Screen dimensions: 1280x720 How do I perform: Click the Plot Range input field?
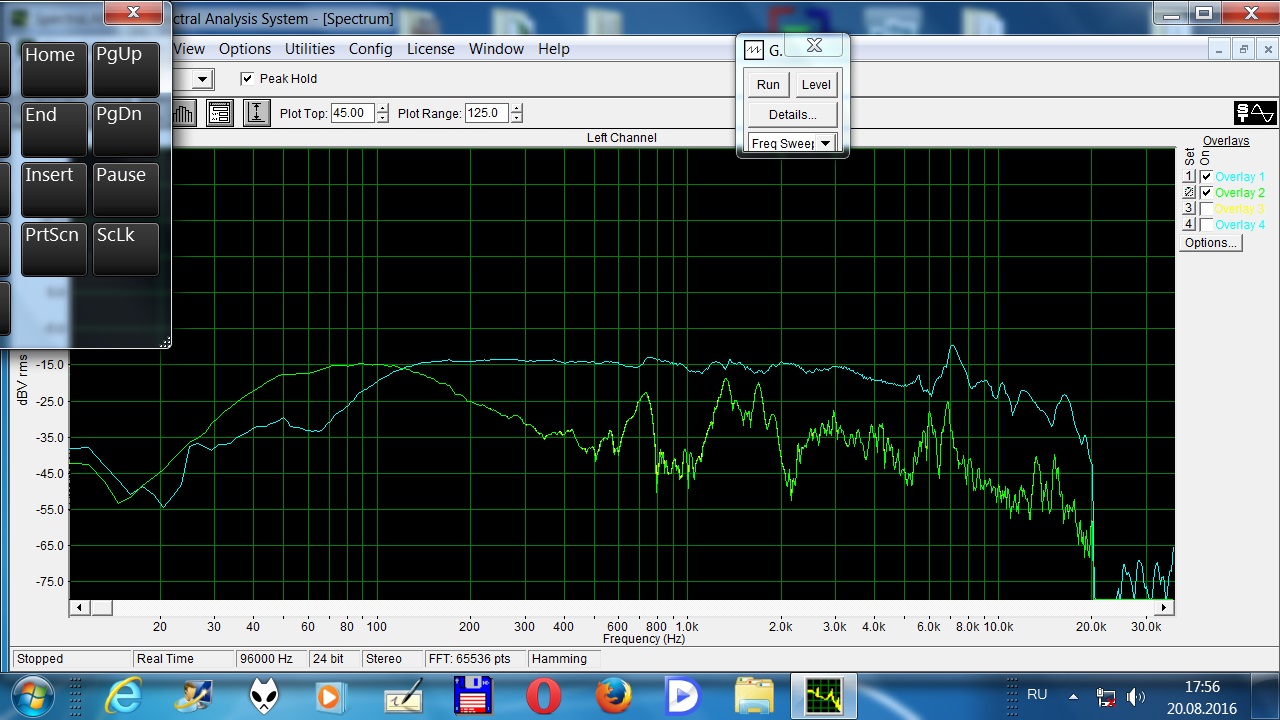click(x=486, y=113)
